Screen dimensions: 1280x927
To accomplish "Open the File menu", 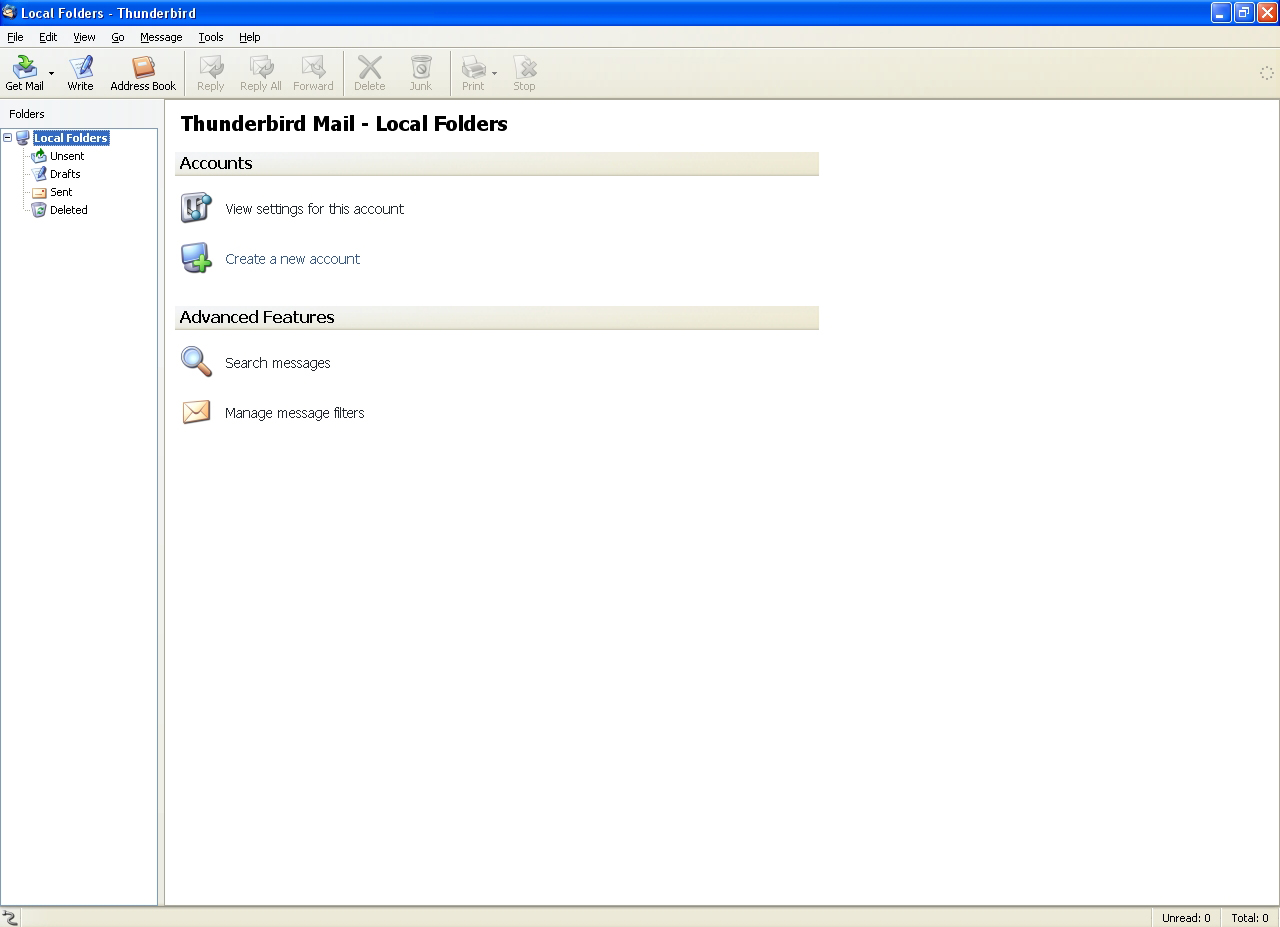I will [x=15, y=37].
